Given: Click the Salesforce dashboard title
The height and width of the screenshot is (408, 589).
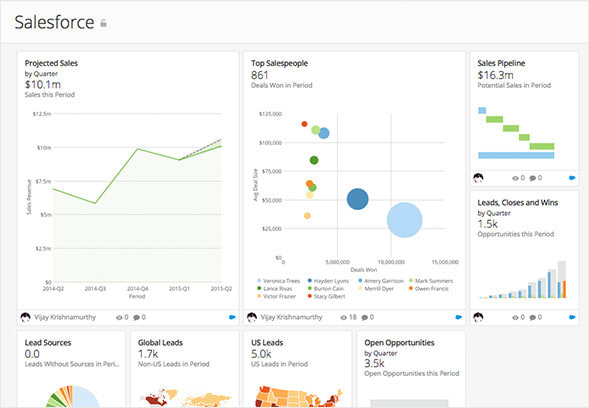Looking at the screenshot, I should click(x=54, y=22).
